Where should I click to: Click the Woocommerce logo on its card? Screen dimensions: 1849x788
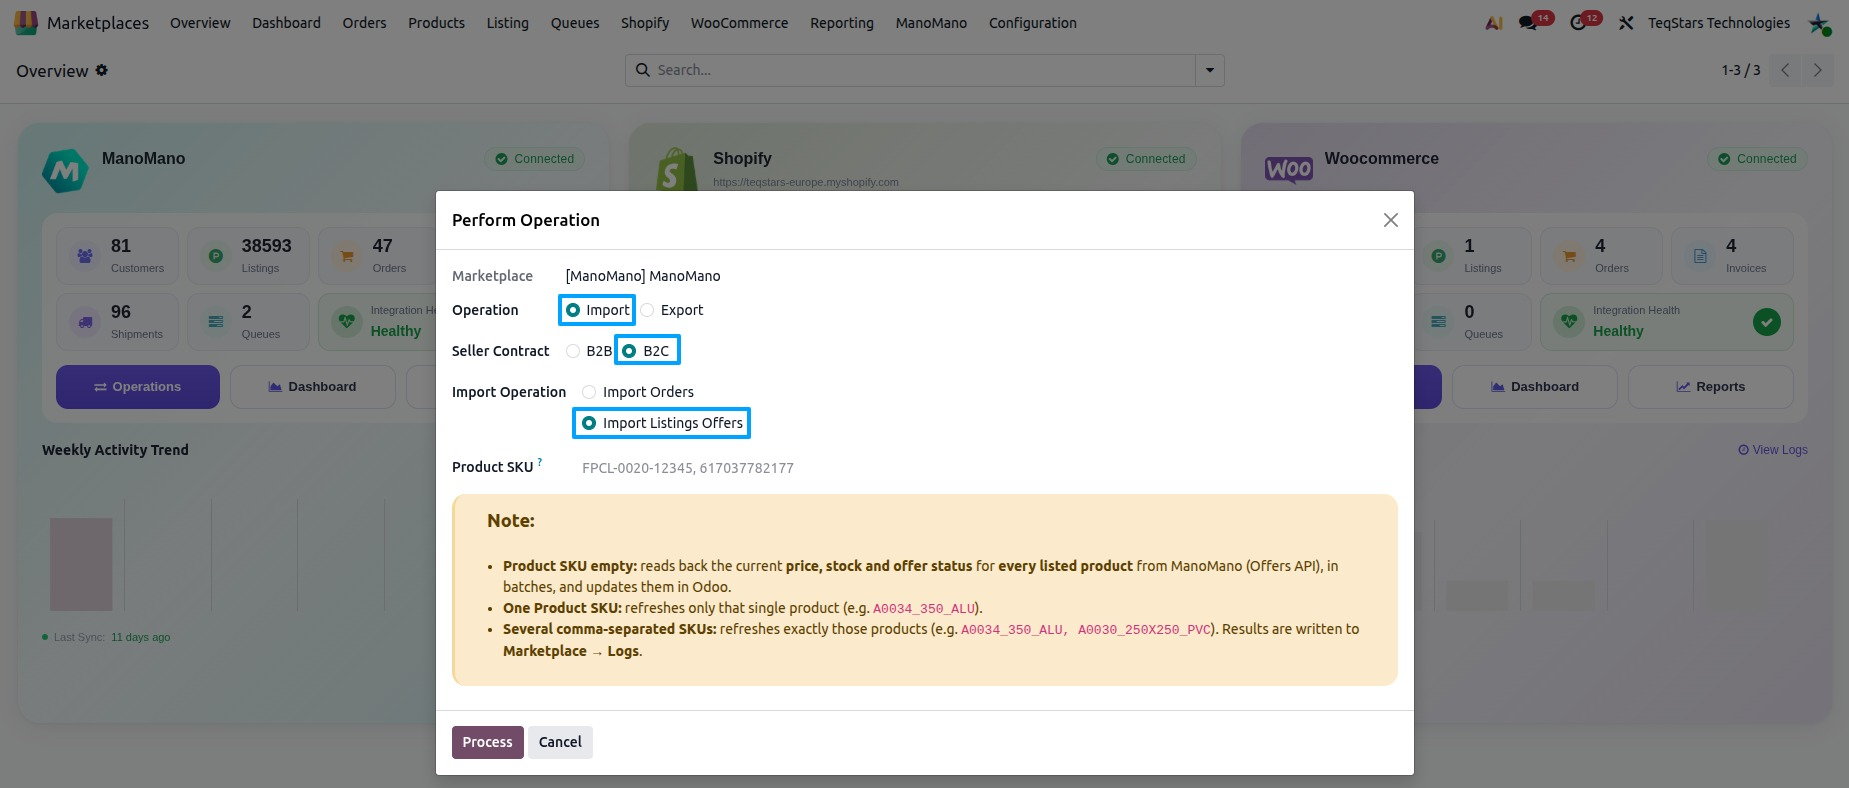(1289, 169)
